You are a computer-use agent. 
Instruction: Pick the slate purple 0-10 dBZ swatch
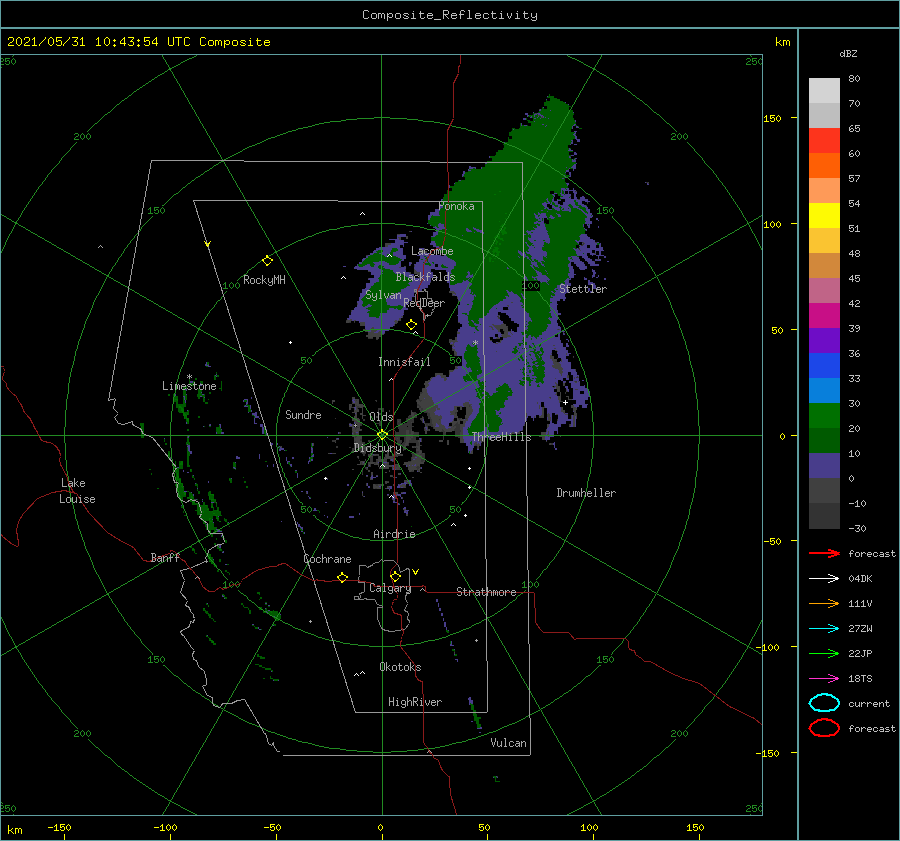(x=824, y=466)
